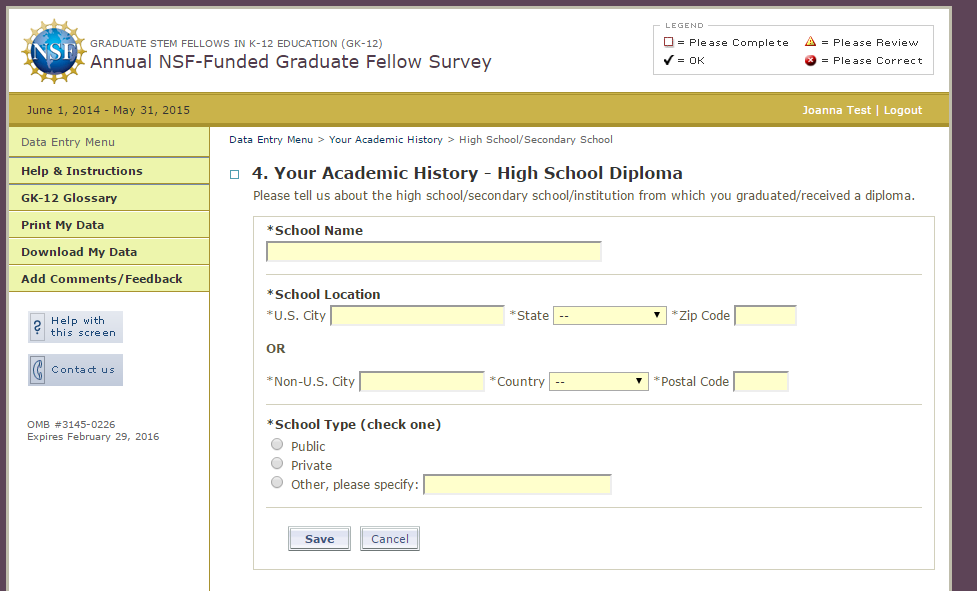Select the Private school type
This screenshot has width=977, height=591.
click(277, 464)
